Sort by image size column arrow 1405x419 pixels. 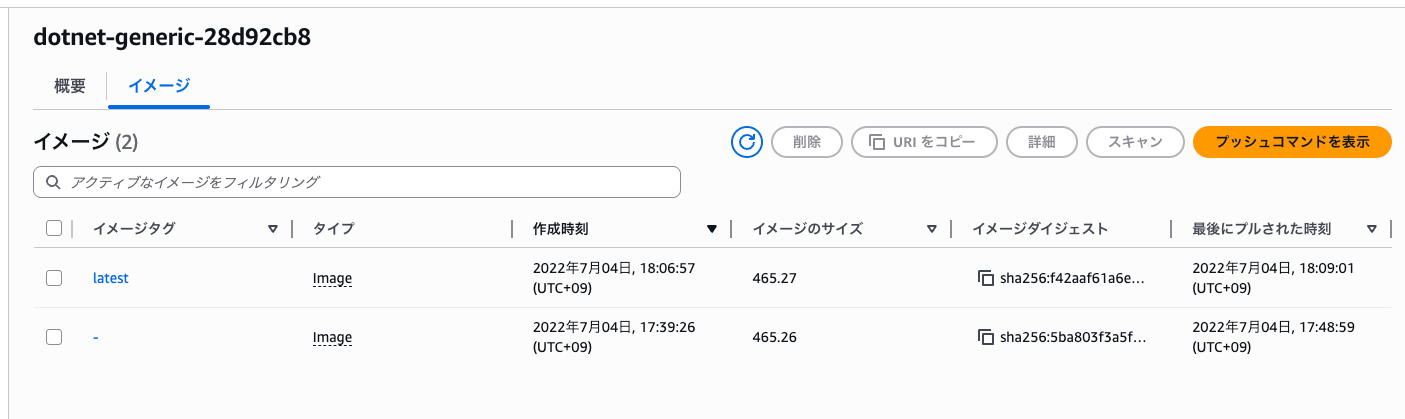point(931,229)
